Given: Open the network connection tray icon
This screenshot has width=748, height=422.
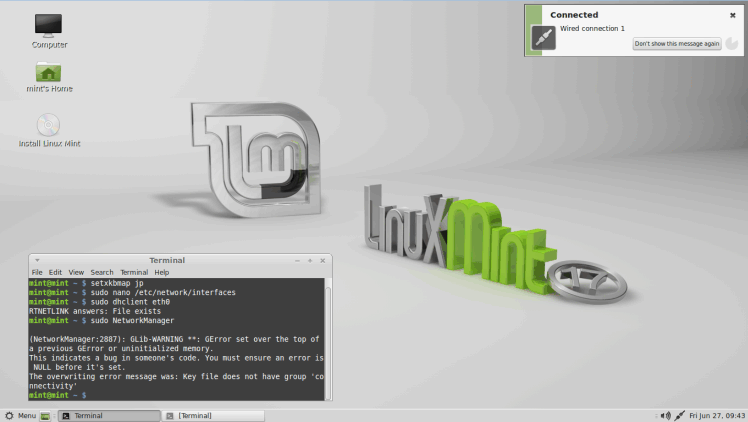Looking at the screenshot, I should (680, 416).
